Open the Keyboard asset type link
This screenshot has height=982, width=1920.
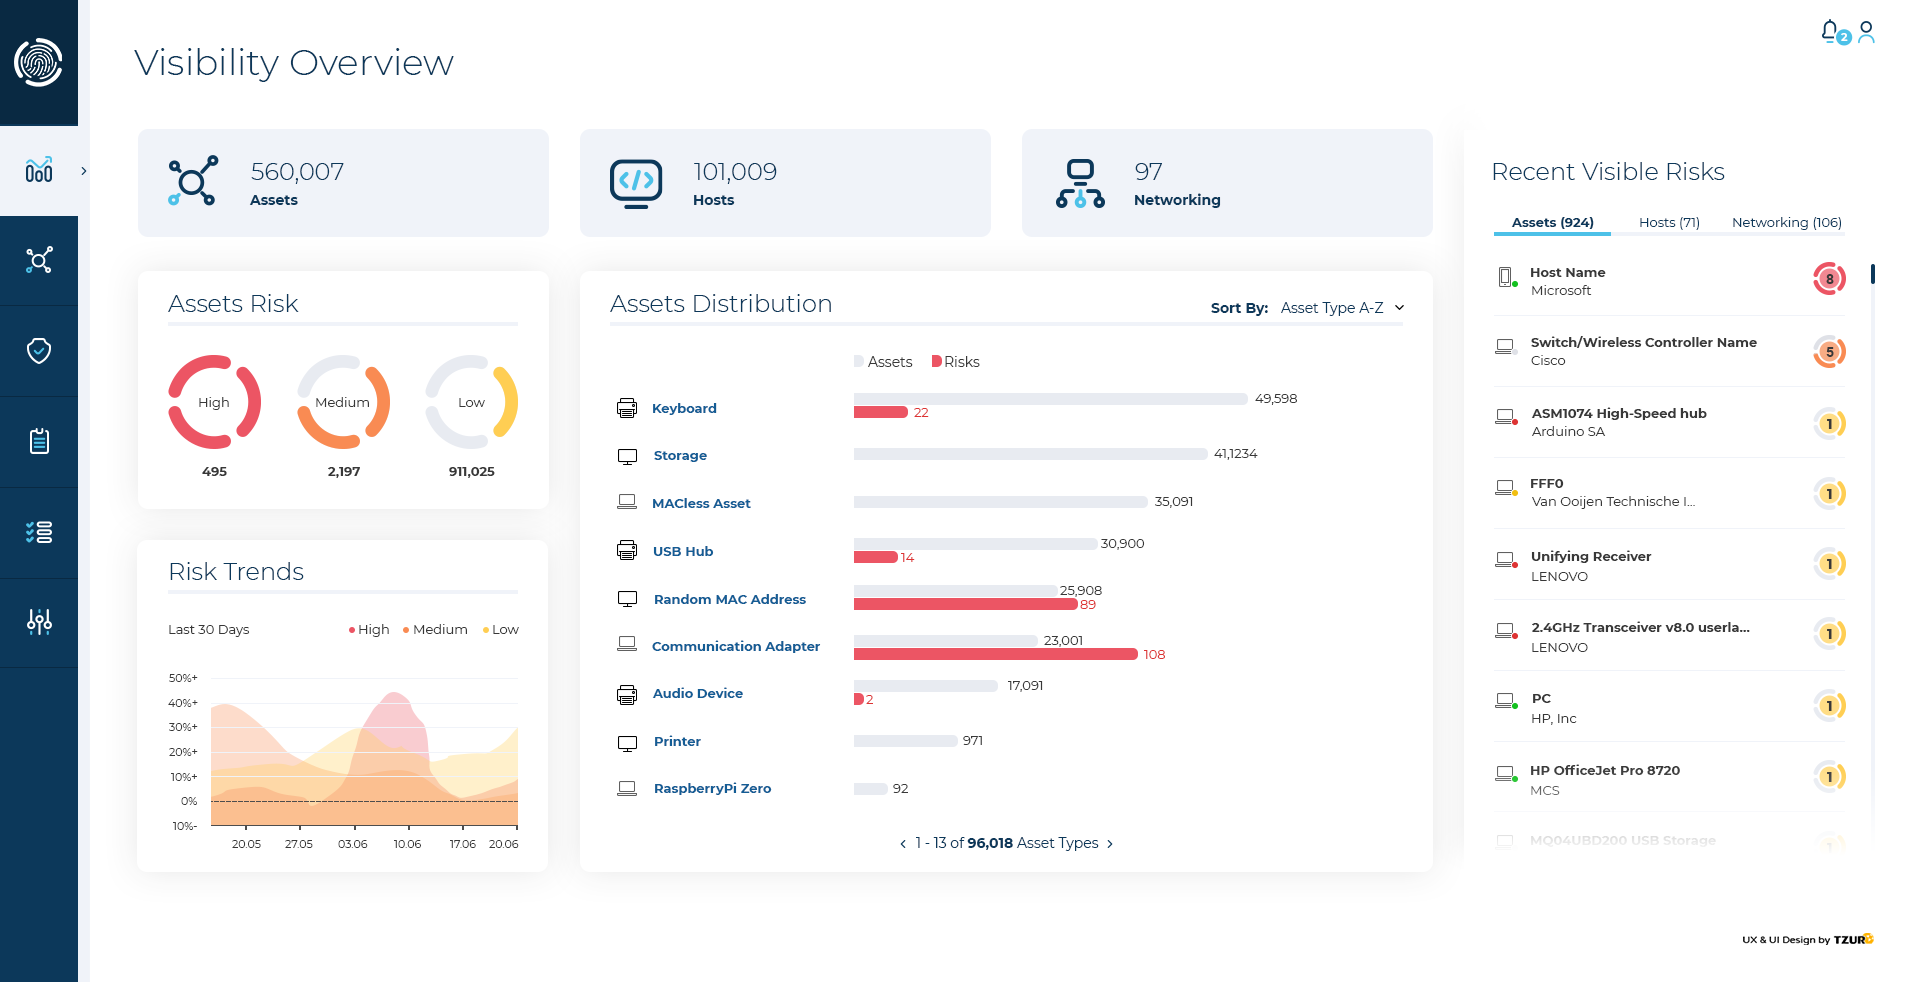click(x=684, y=408)
